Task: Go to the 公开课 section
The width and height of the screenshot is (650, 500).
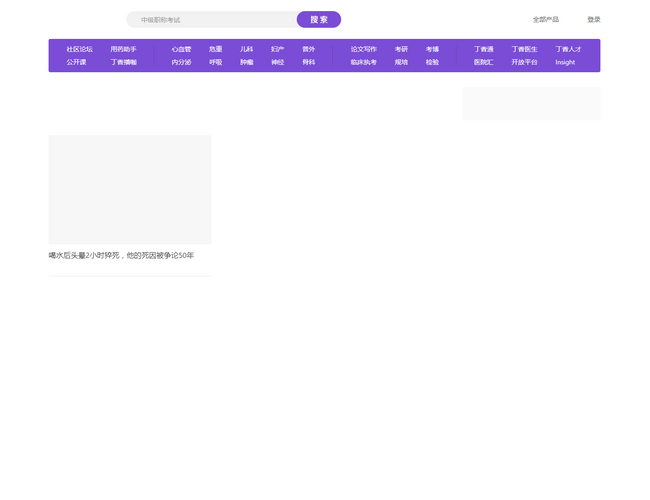Action: 77,62
